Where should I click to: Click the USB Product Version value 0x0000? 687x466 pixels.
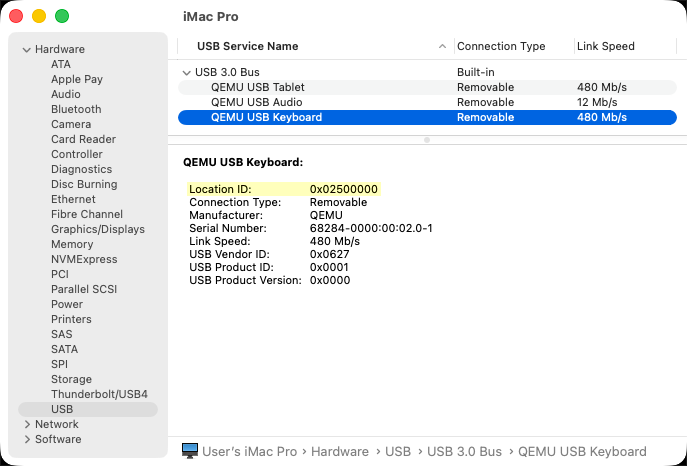point(330,280)
